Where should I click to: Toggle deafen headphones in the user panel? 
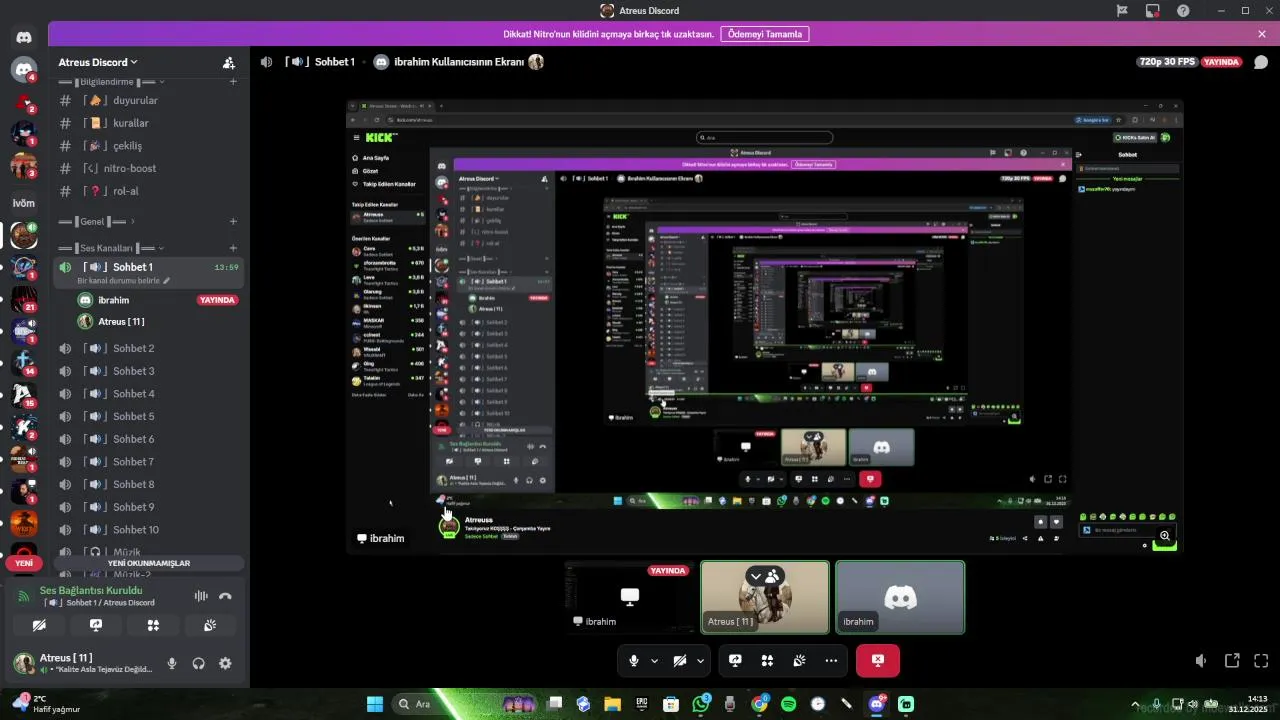pos(198,663)
